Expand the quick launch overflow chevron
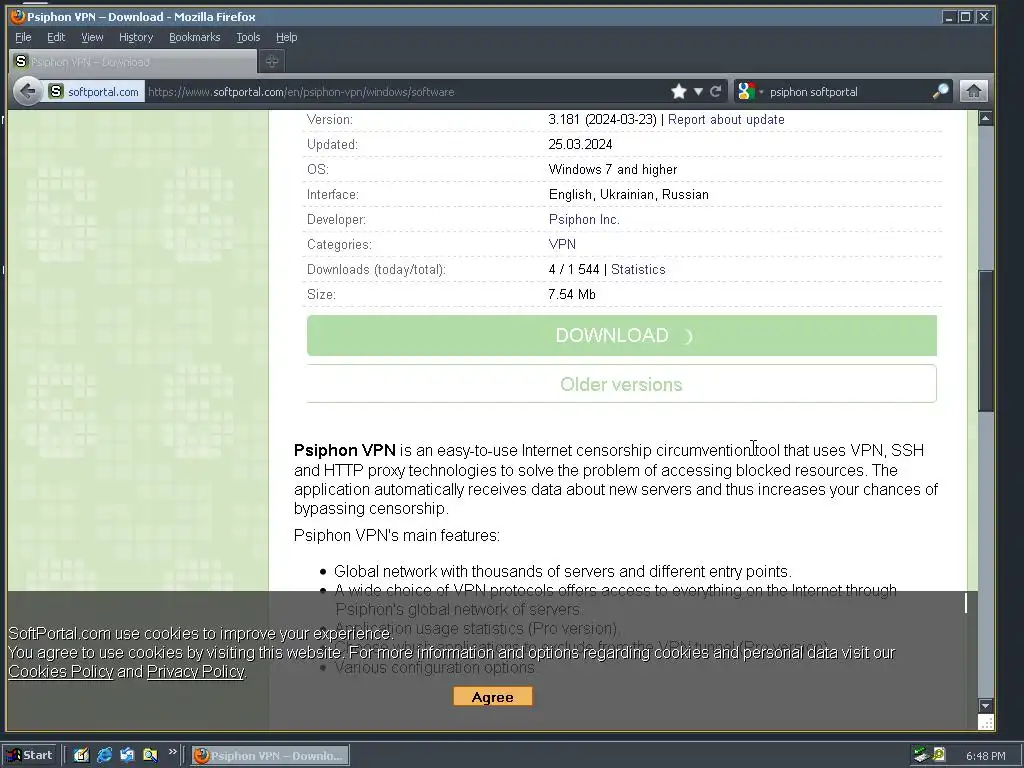 tap(172, 752)
